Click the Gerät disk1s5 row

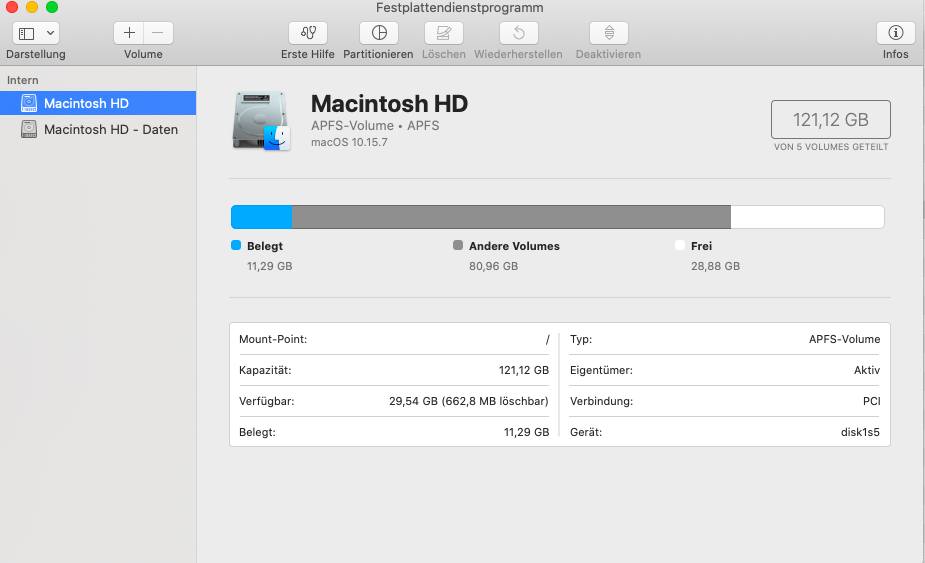point(724,432)
